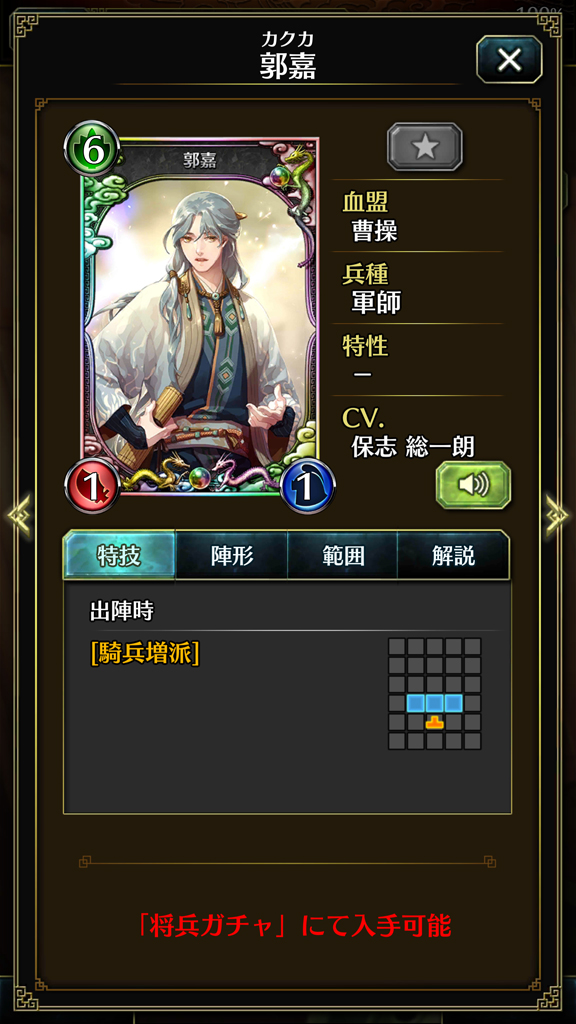Tap the red attack 1 badge

click(x=92, y=486)
